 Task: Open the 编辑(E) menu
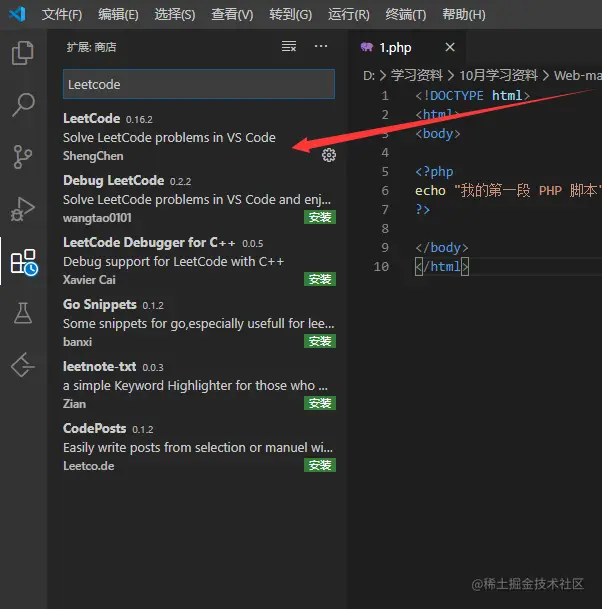pos(118,15)
